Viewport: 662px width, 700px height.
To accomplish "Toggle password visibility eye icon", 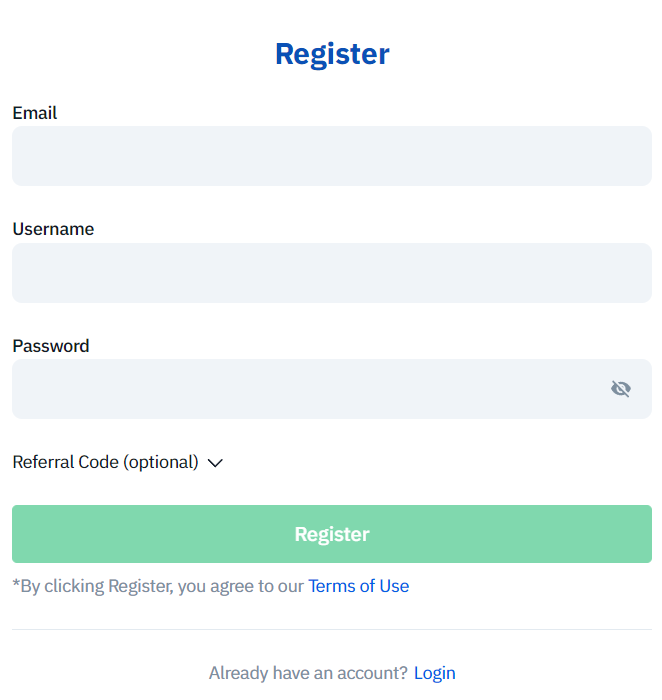I will click(x=621, y=389).
